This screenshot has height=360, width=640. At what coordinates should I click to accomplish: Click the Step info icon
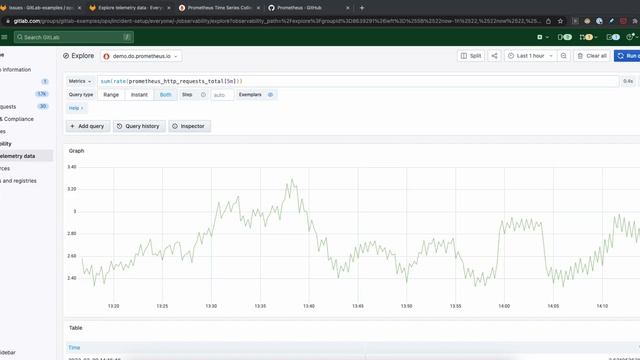[x=203, y=95]
